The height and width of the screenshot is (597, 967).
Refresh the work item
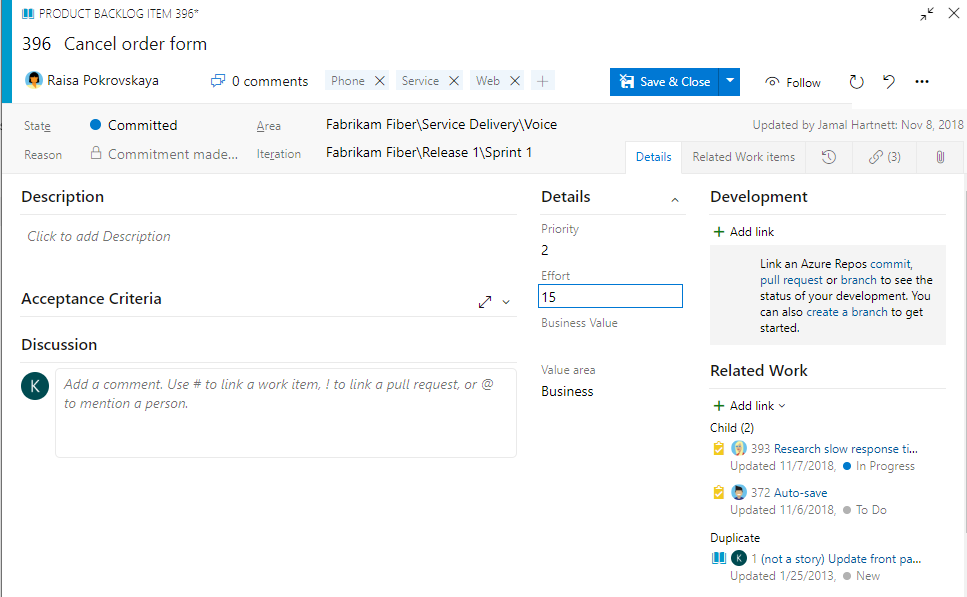[856, 82]
